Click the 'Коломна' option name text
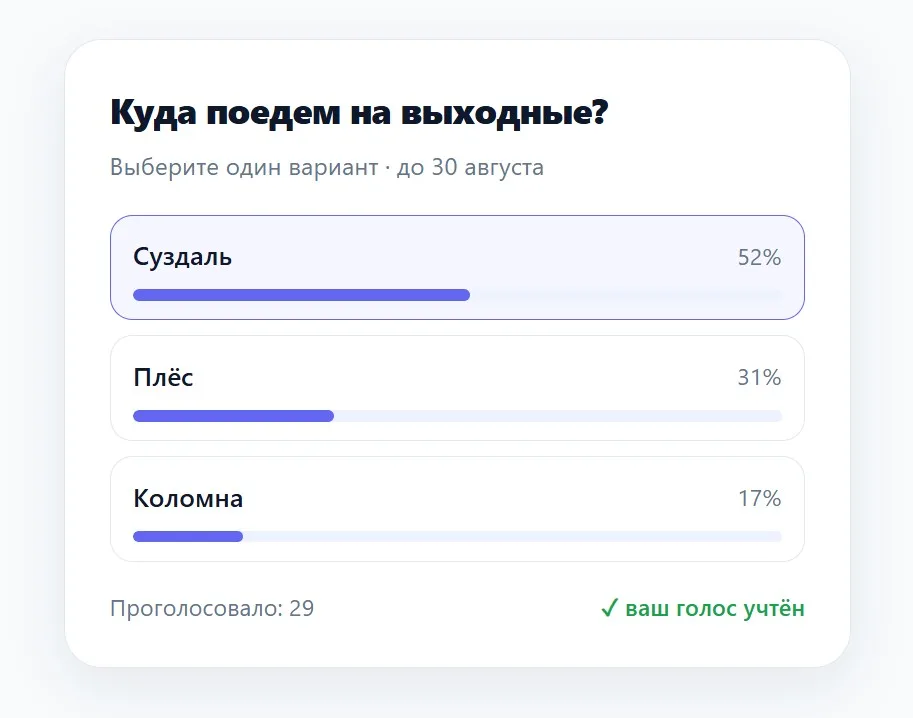Screen dimensions: 913x718 (188, 498)
